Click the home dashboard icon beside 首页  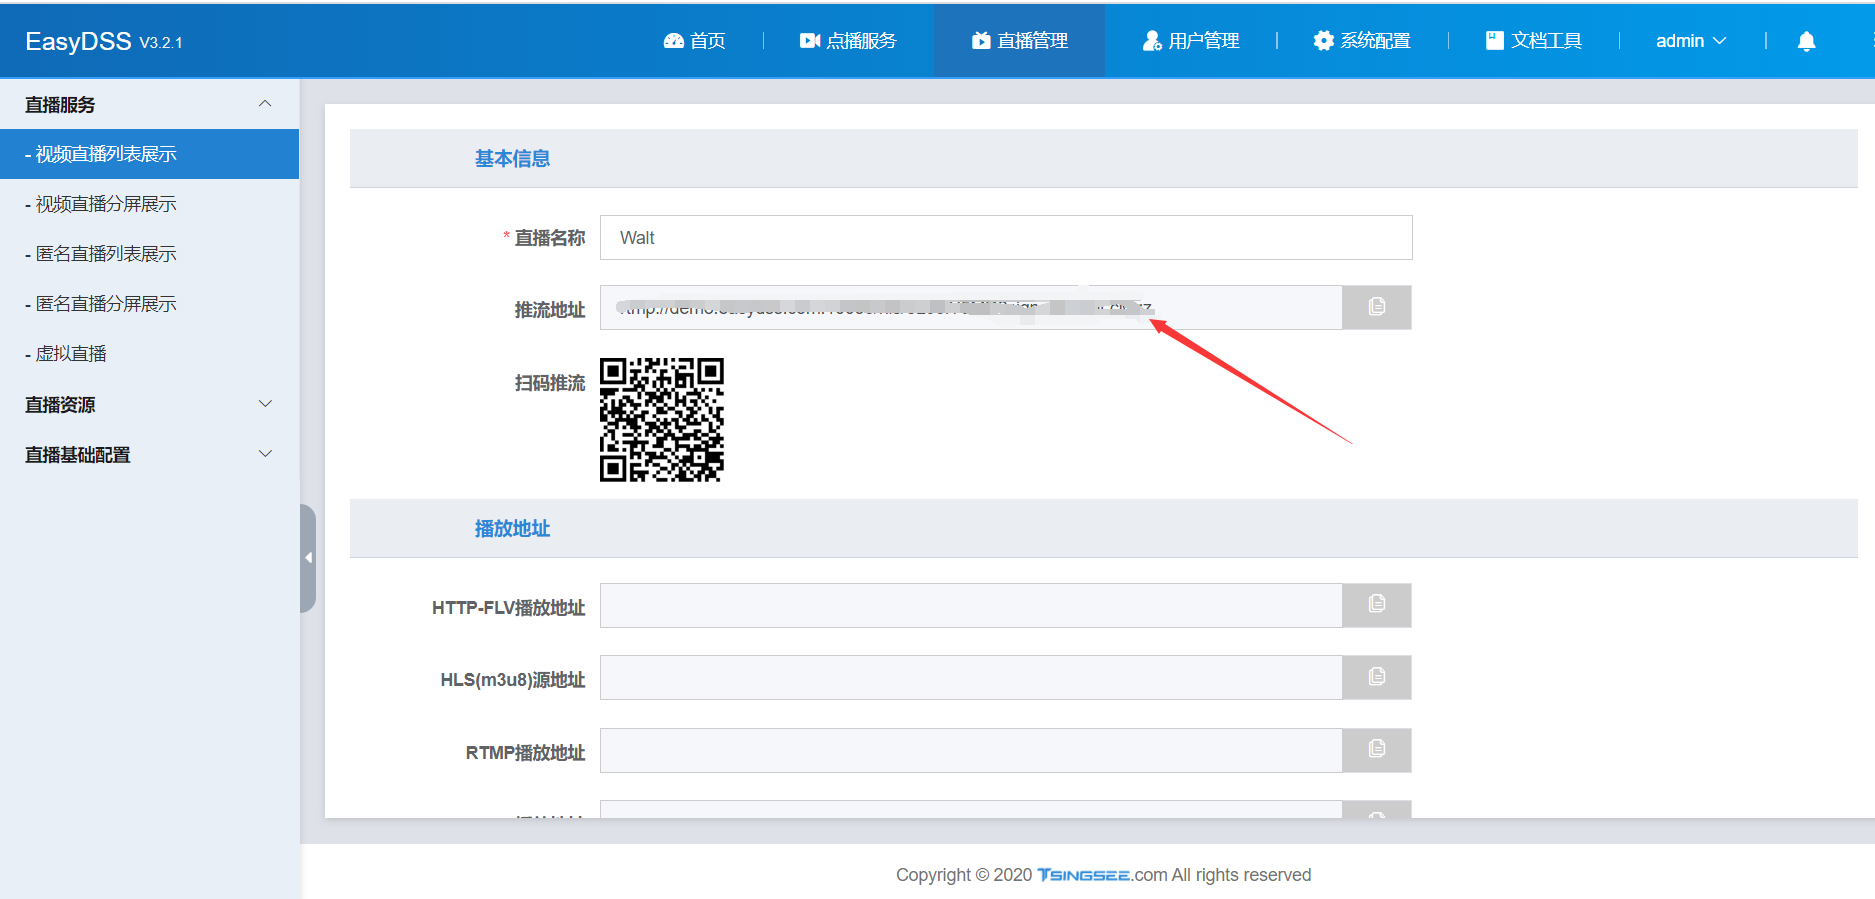[x=674, y=41]
